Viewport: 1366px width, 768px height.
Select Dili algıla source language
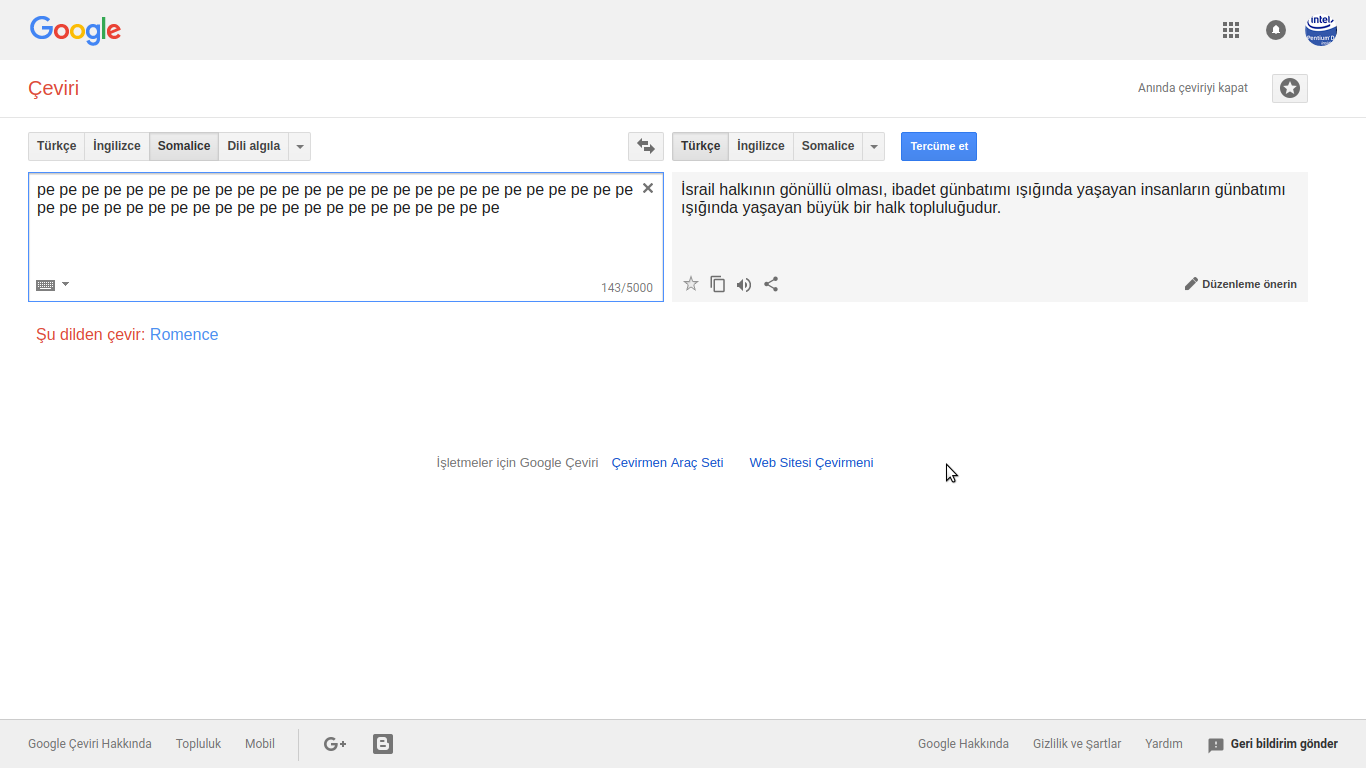[254, 146]
